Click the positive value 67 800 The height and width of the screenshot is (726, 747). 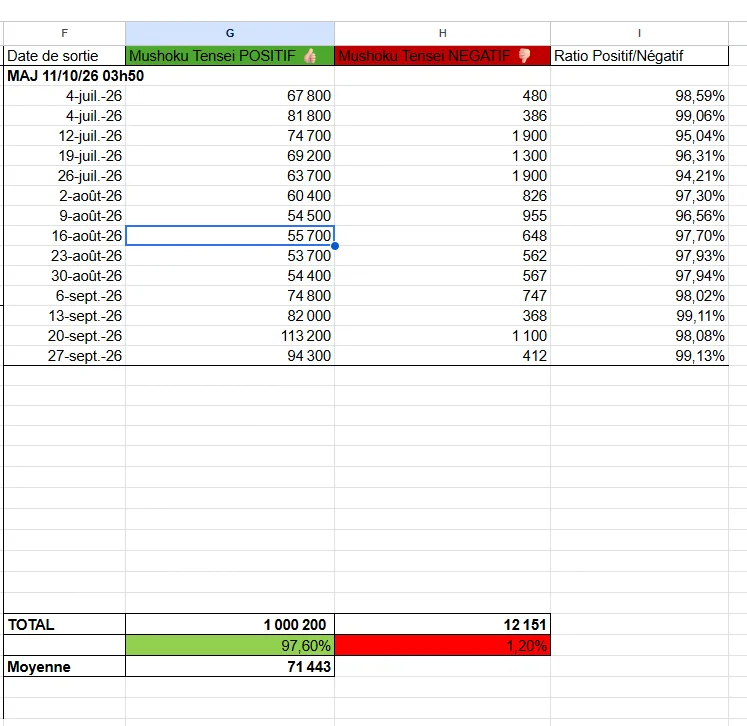(x=230, y=96)
